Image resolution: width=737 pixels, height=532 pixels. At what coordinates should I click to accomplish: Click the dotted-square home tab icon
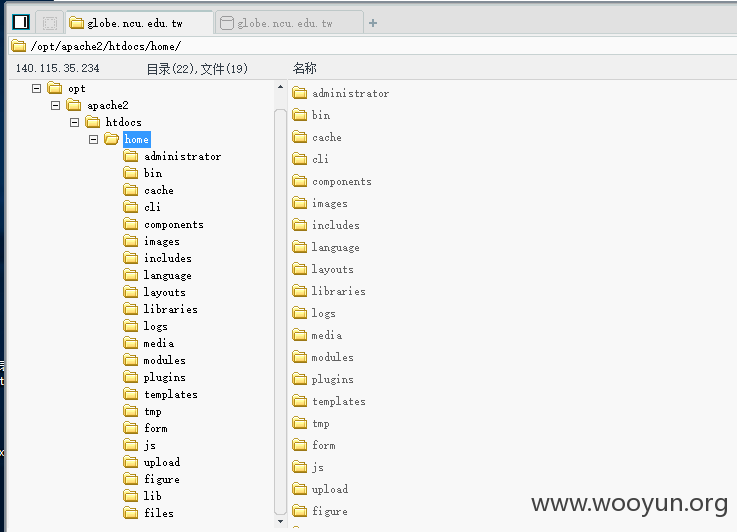50,23
